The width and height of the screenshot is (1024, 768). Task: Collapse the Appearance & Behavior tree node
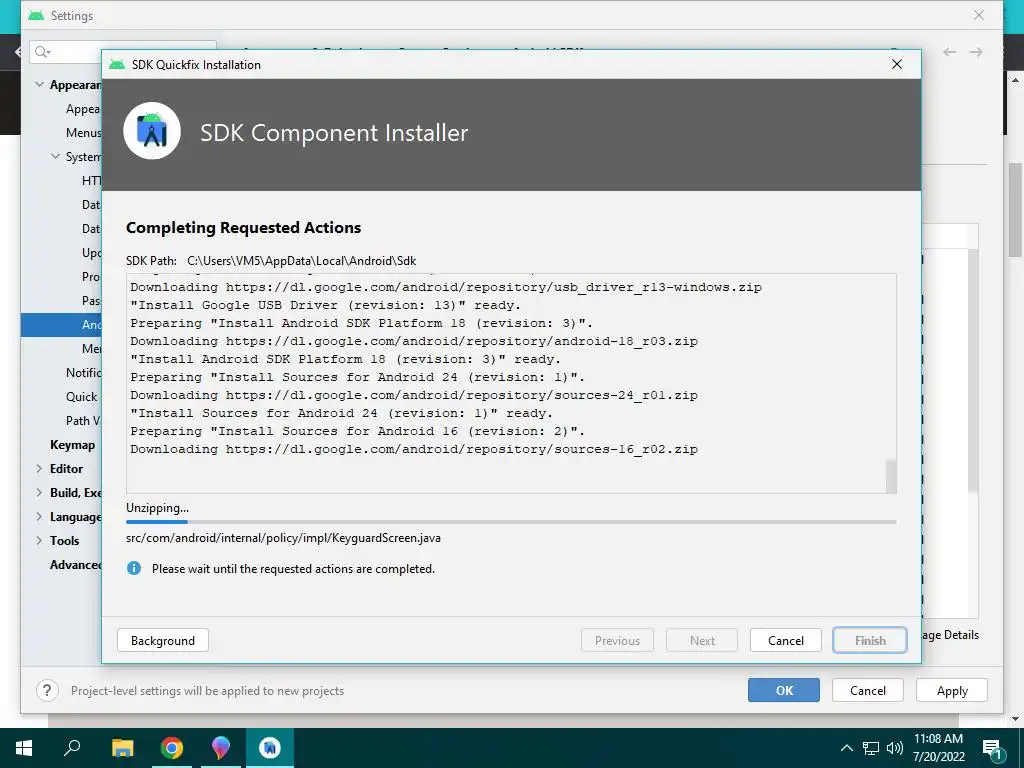click(39, 84)
